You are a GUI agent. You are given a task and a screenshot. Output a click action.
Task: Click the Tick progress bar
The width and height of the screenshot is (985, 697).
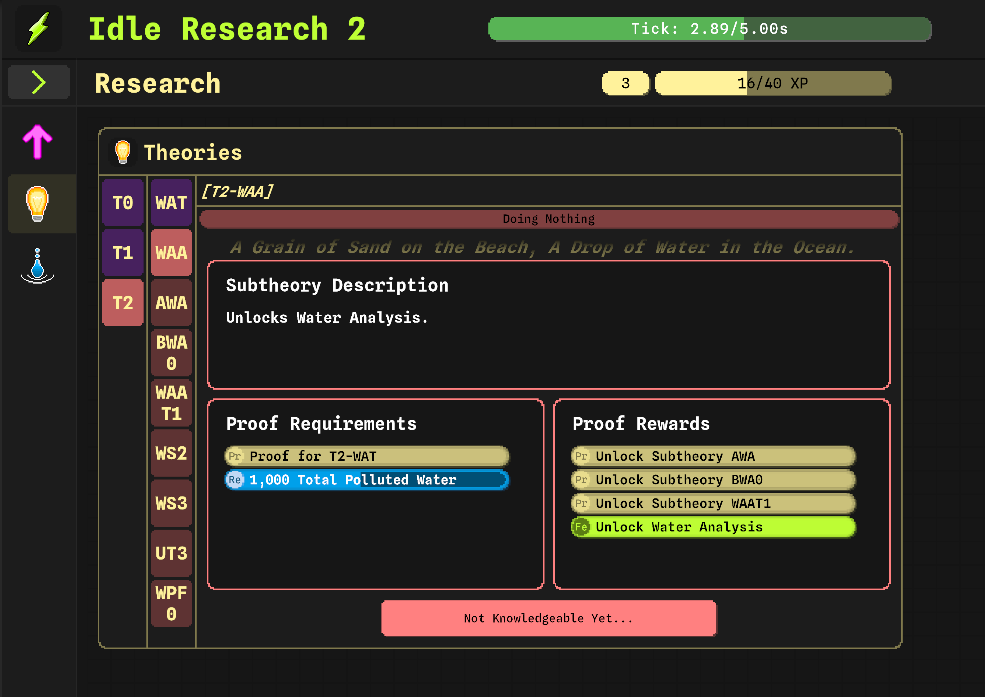[x=709, y=29]
